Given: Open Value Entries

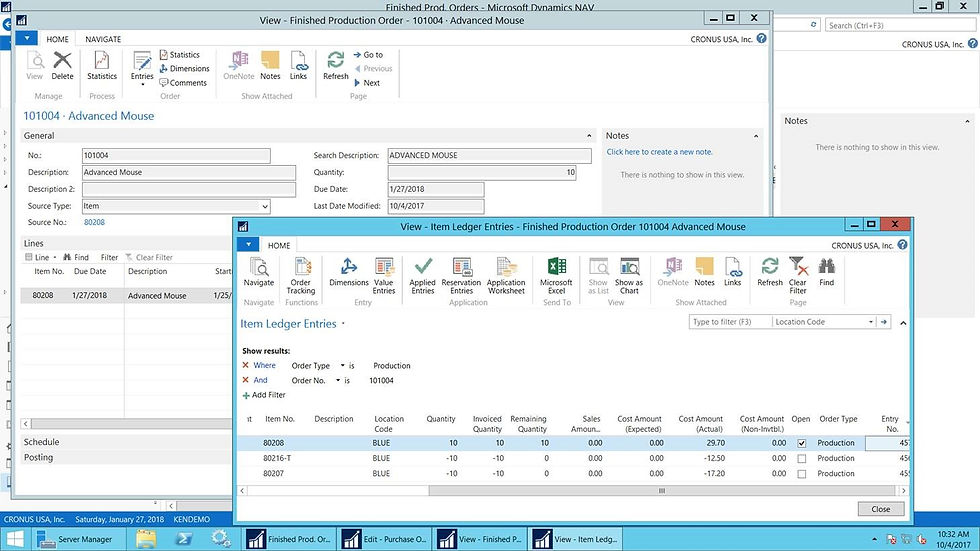Looking at the screenshot, I should tap(384, 276).
